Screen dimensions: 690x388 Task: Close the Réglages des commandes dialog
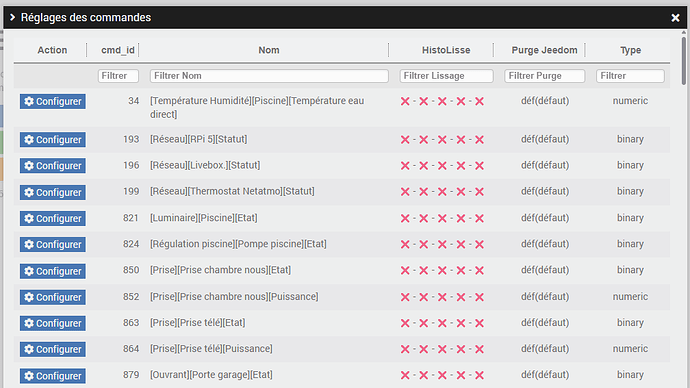pyautogui.click(x=675, y=18)
